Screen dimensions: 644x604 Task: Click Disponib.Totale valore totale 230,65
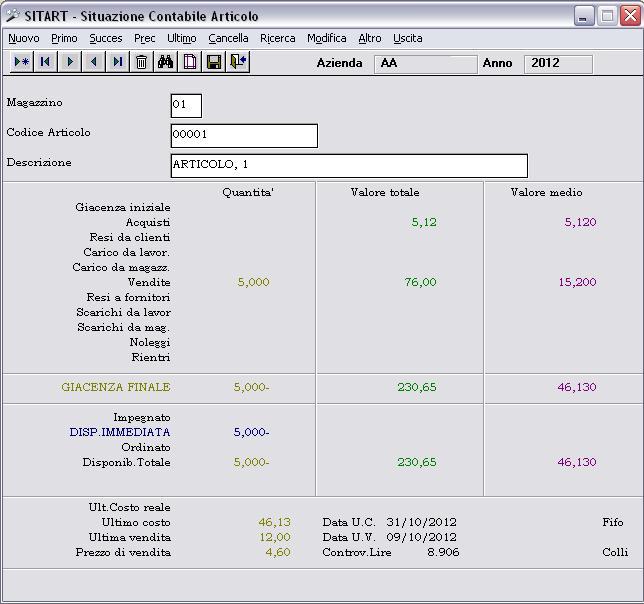click(416, 462)
